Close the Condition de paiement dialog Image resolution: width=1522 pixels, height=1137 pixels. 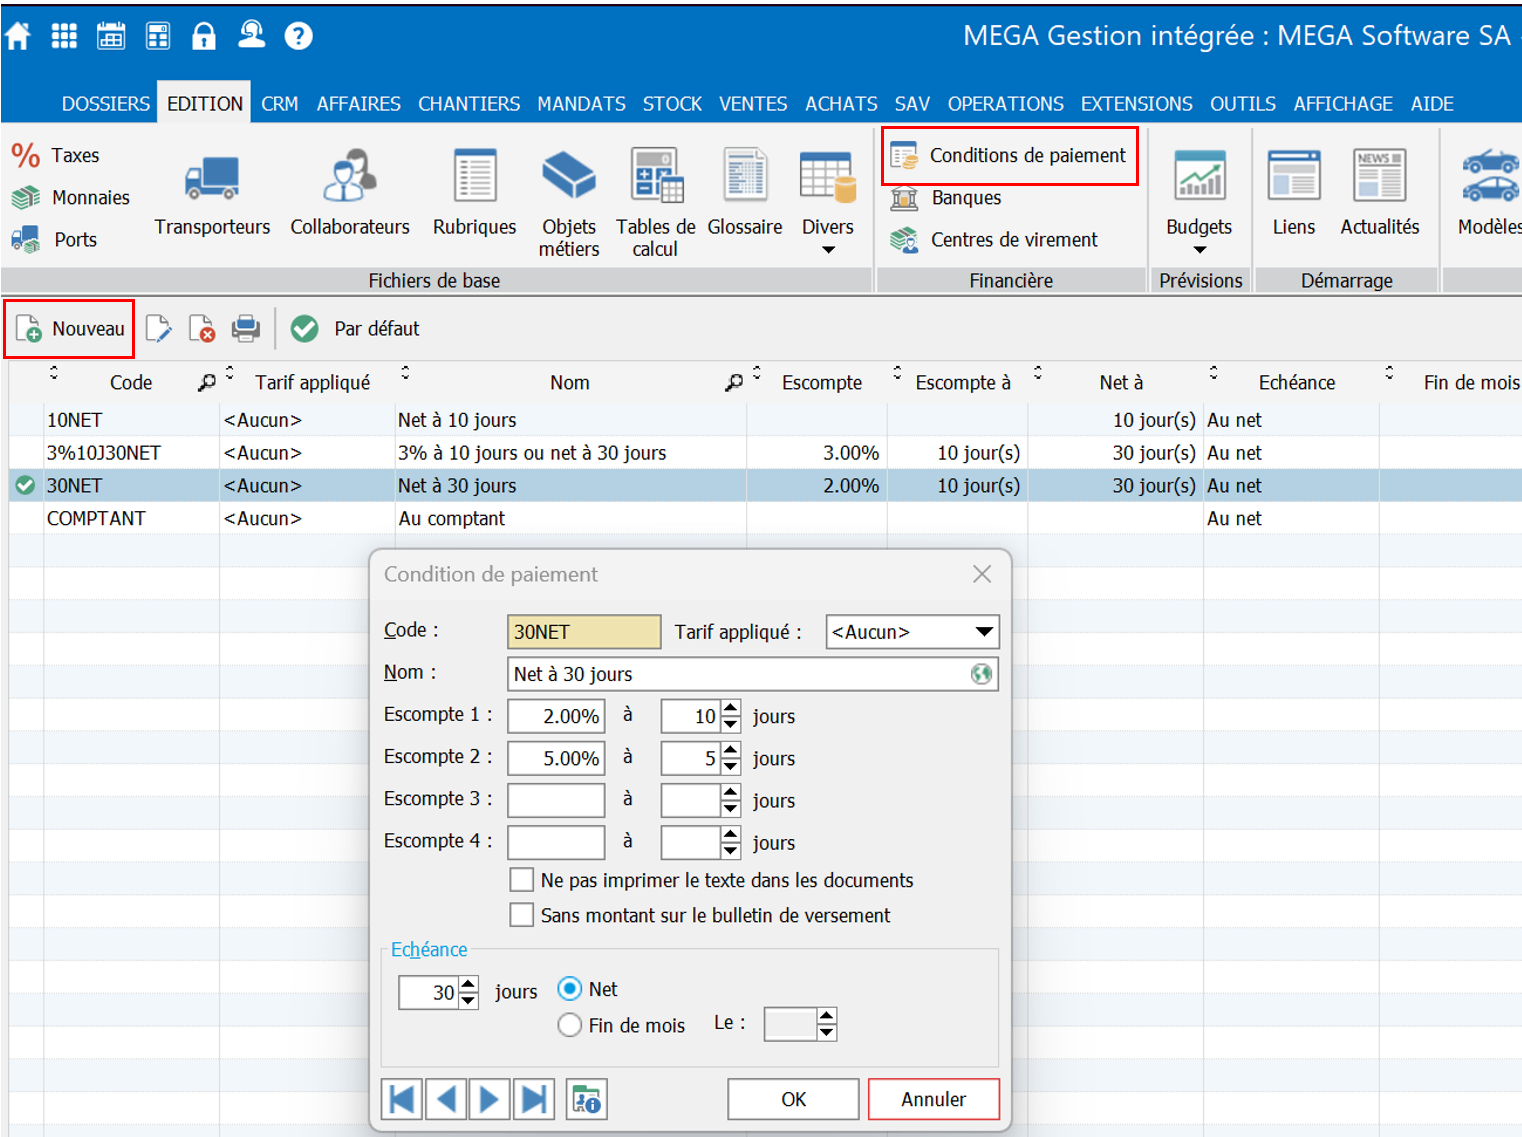[982, 574]
